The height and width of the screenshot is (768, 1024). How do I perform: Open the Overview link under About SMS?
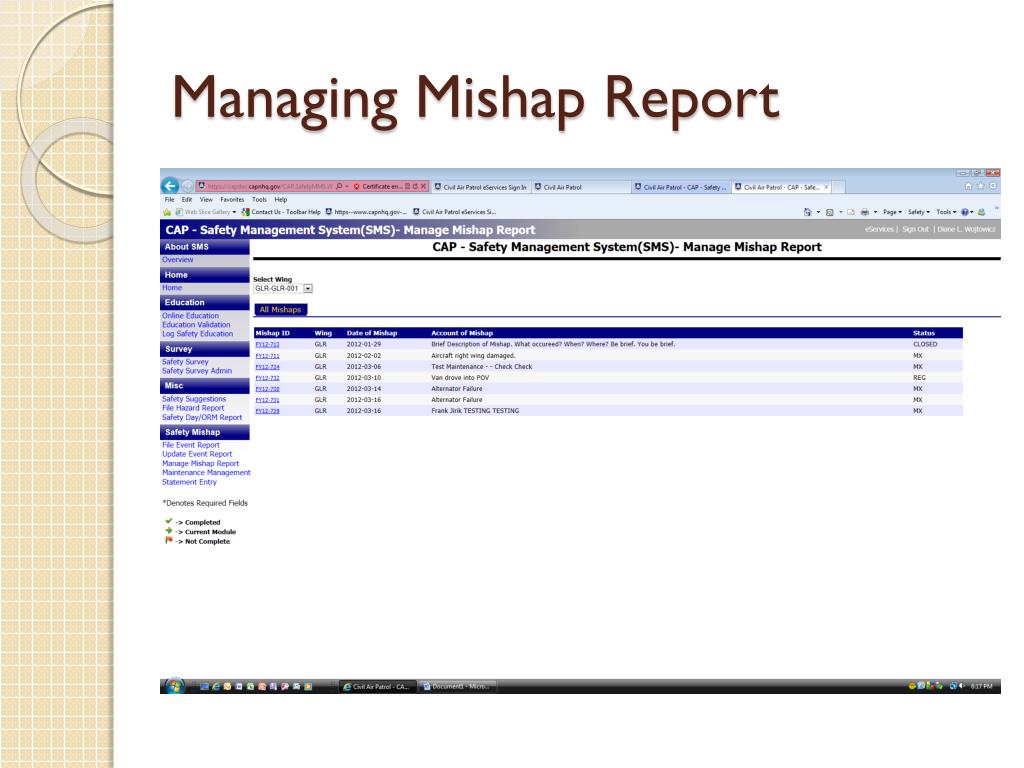(178, 259)
